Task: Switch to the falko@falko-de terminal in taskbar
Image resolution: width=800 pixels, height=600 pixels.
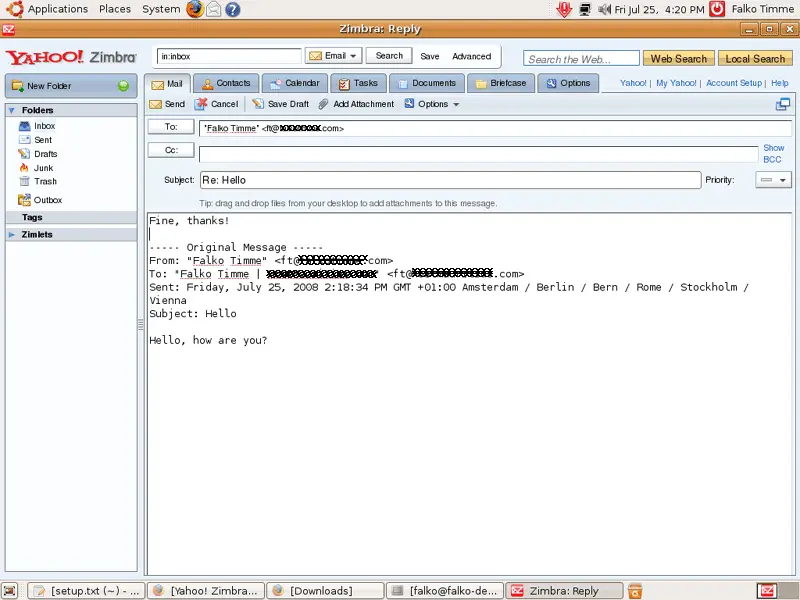Action: (x=445, y=591)
